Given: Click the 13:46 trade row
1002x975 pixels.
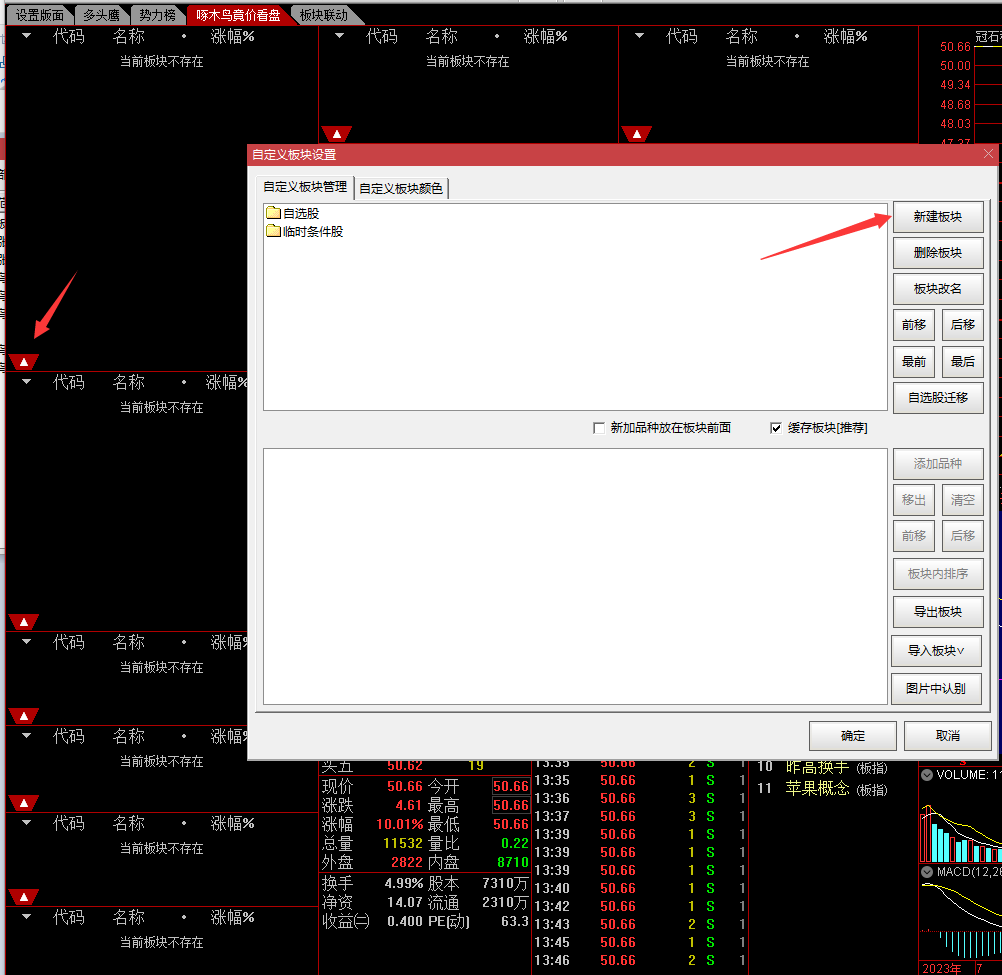Looking at the screenshot, I should pyautogui.click(x=640, y=960).
